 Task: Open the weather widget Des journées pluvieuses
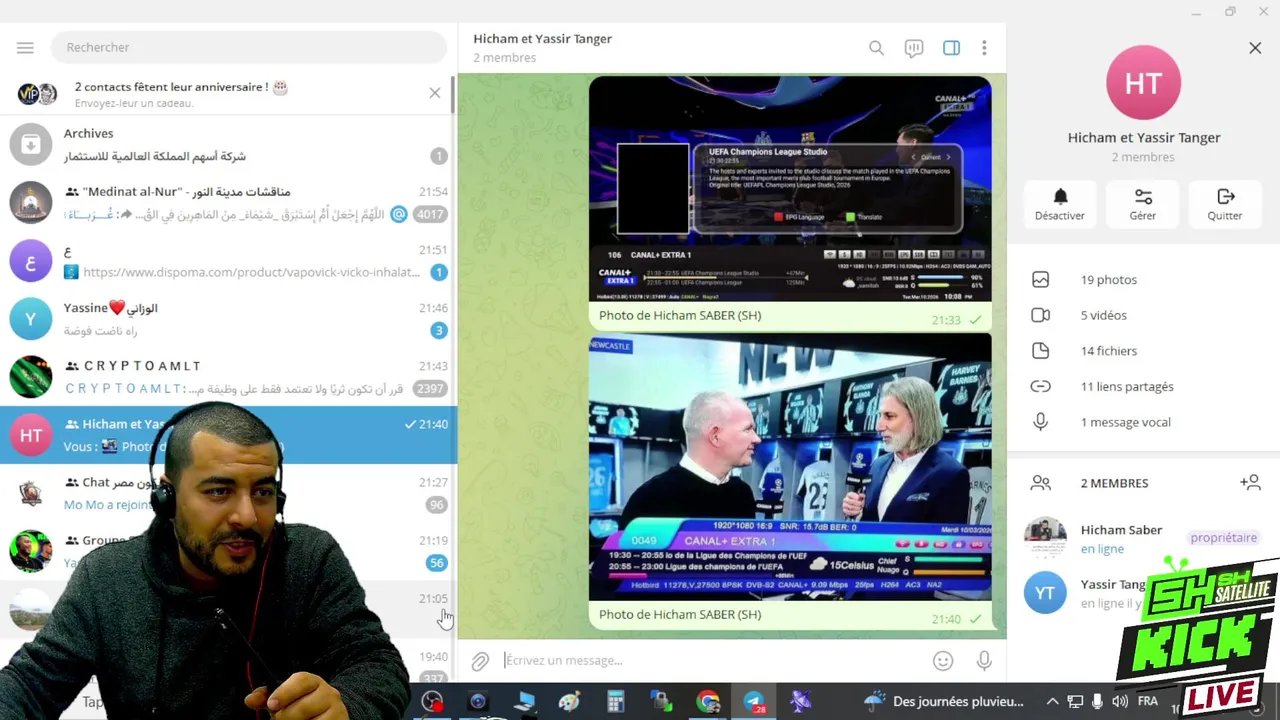click(945, 701)
